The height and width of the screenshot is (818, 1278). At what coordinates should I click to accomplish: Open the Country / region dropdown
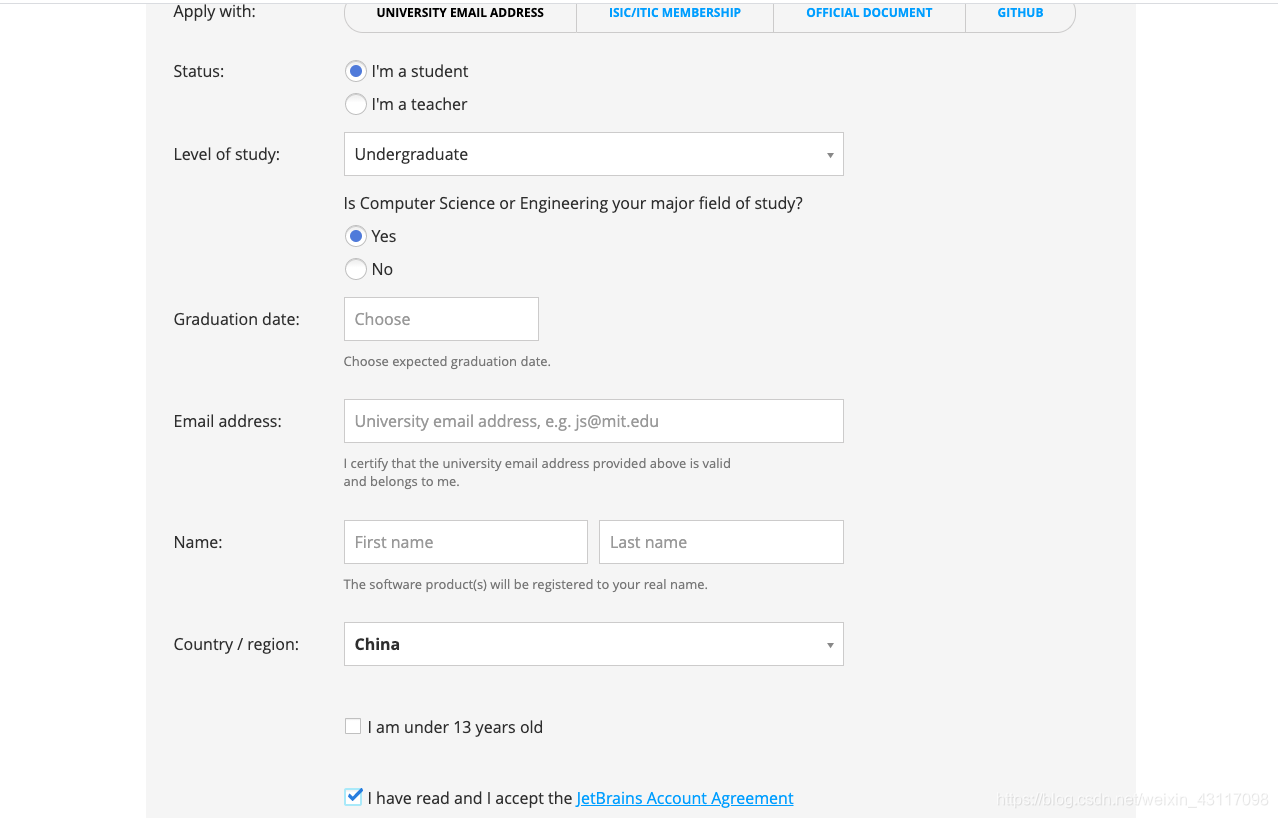[x=593, y=644]
